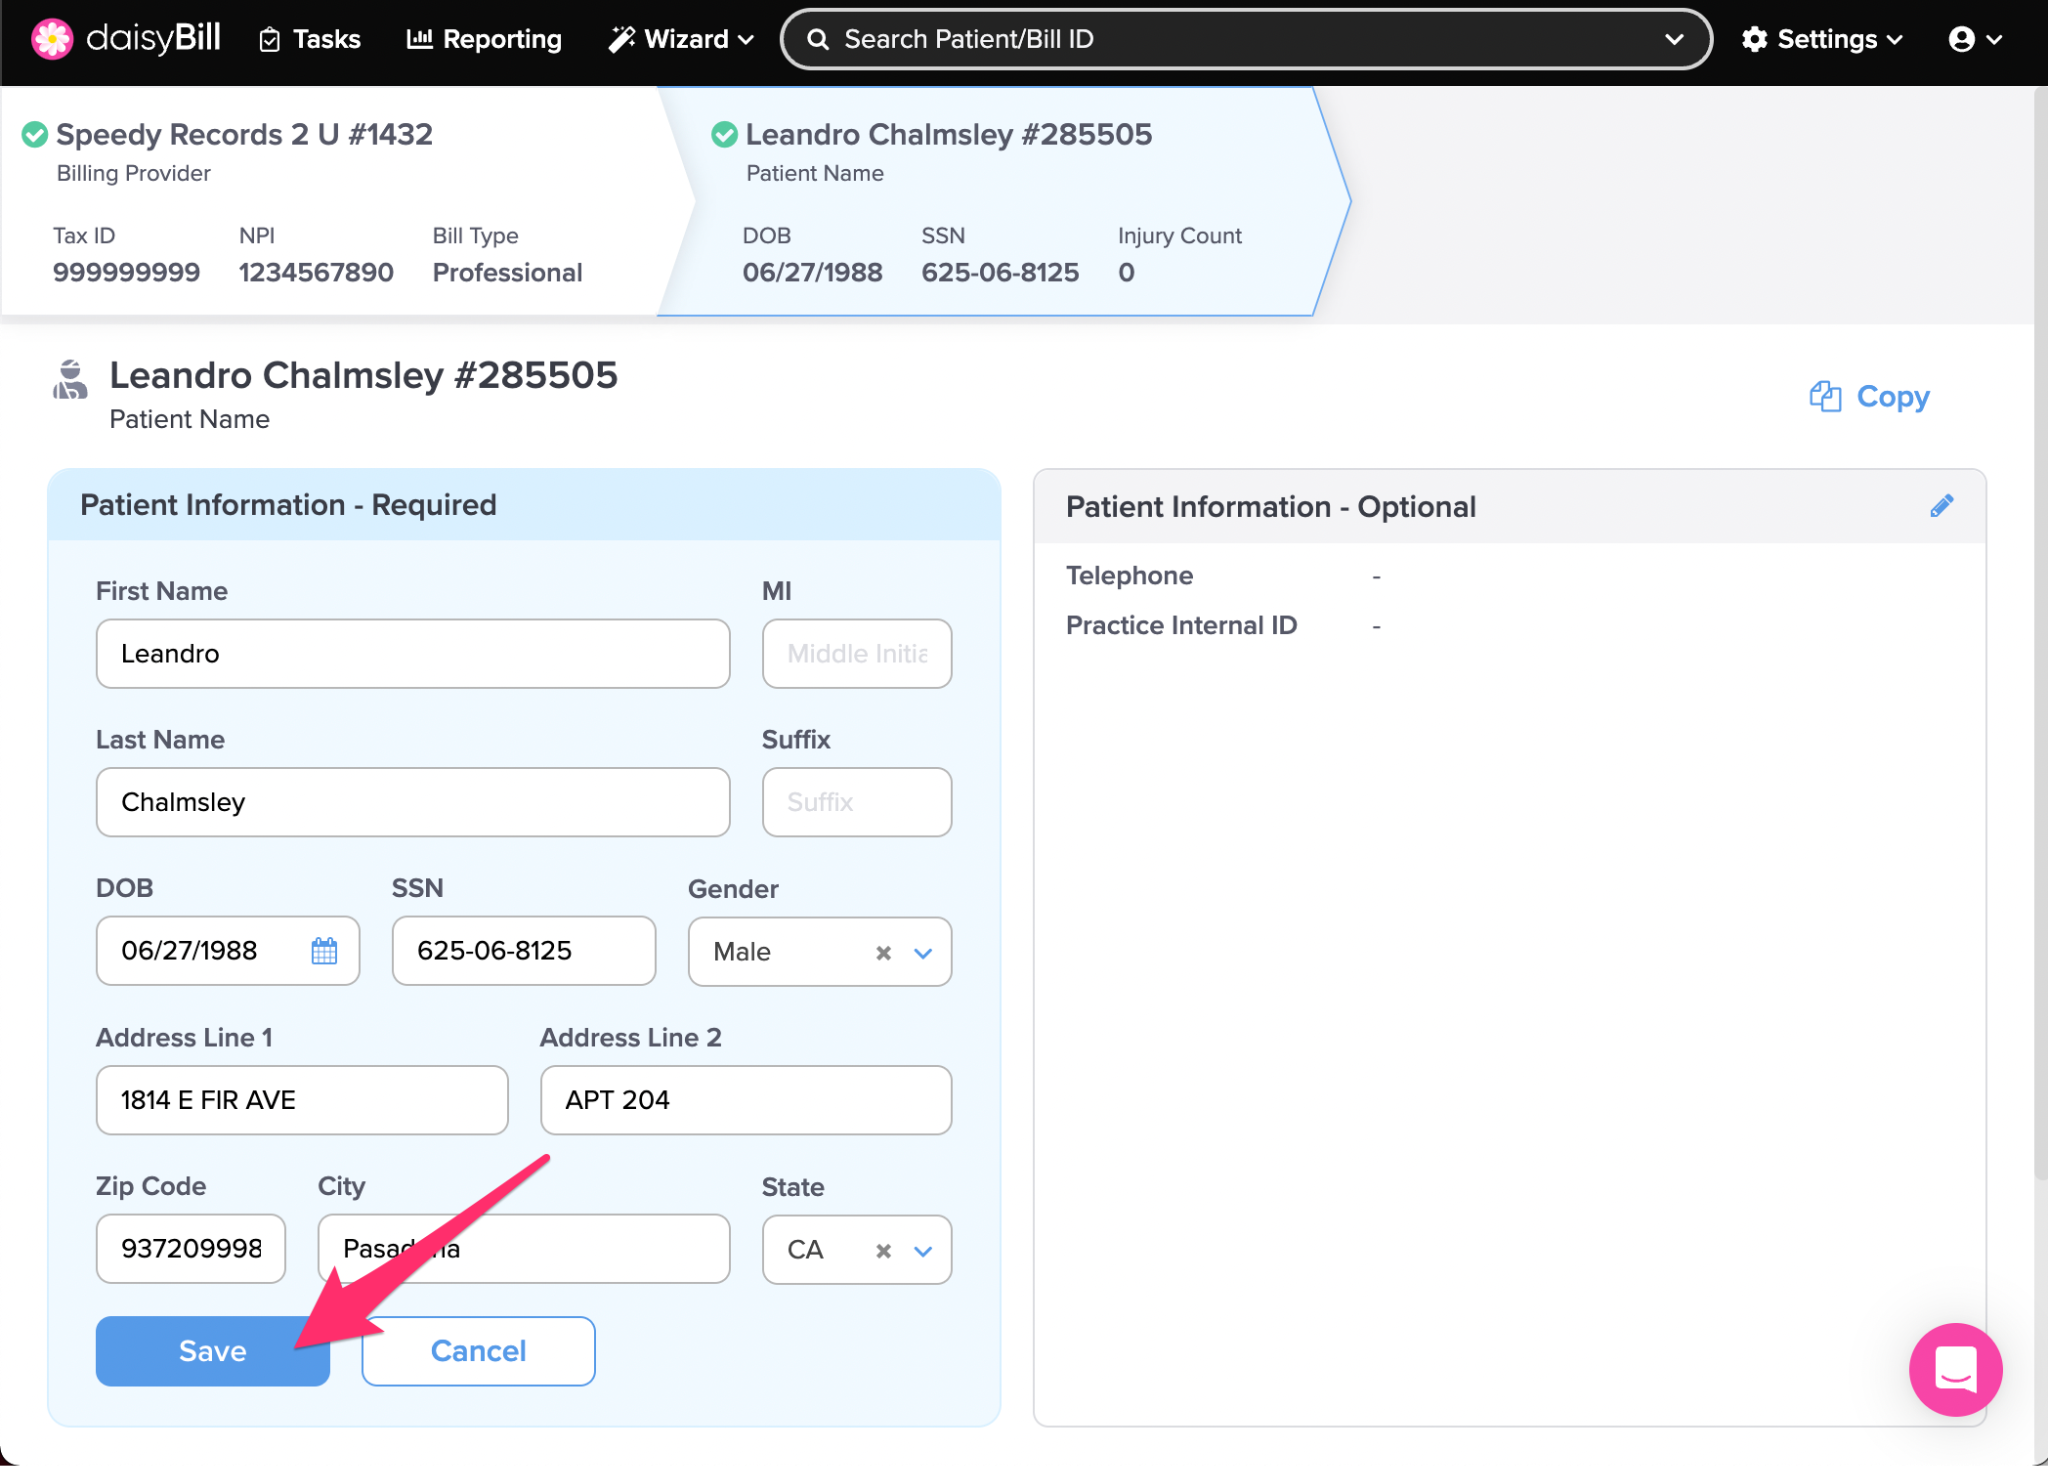Open the chat support bubble

pos(1955,1369)
